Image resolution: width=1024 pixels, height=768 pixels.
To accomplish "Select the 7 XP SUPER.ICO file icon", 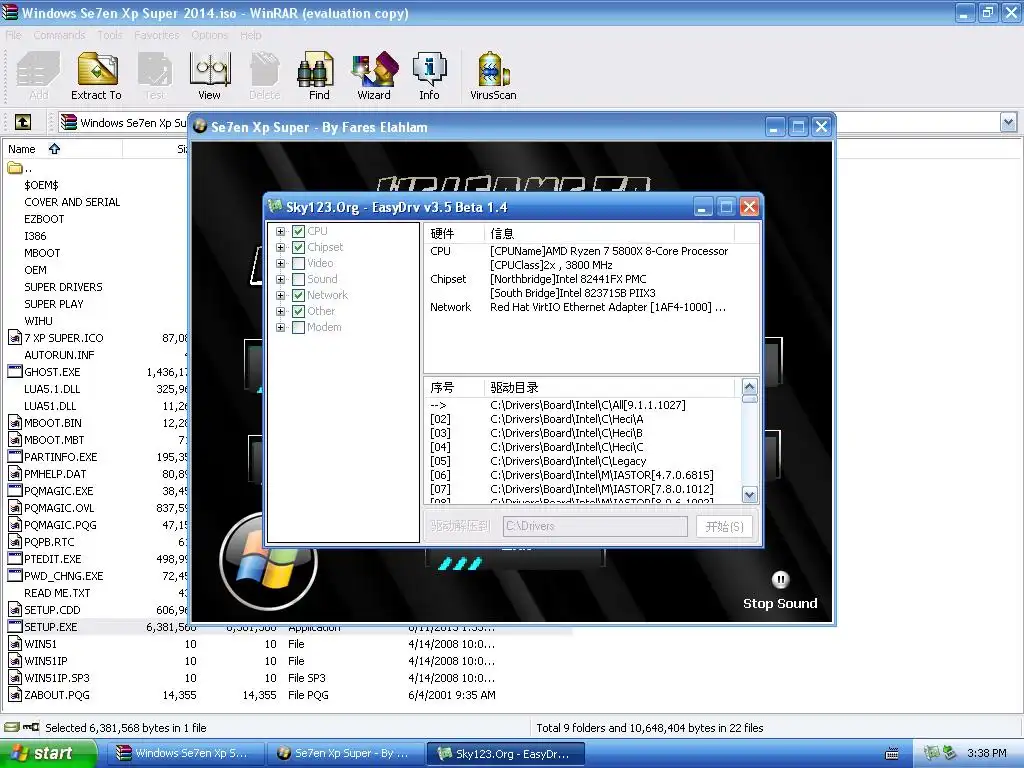I will point(15,338).
